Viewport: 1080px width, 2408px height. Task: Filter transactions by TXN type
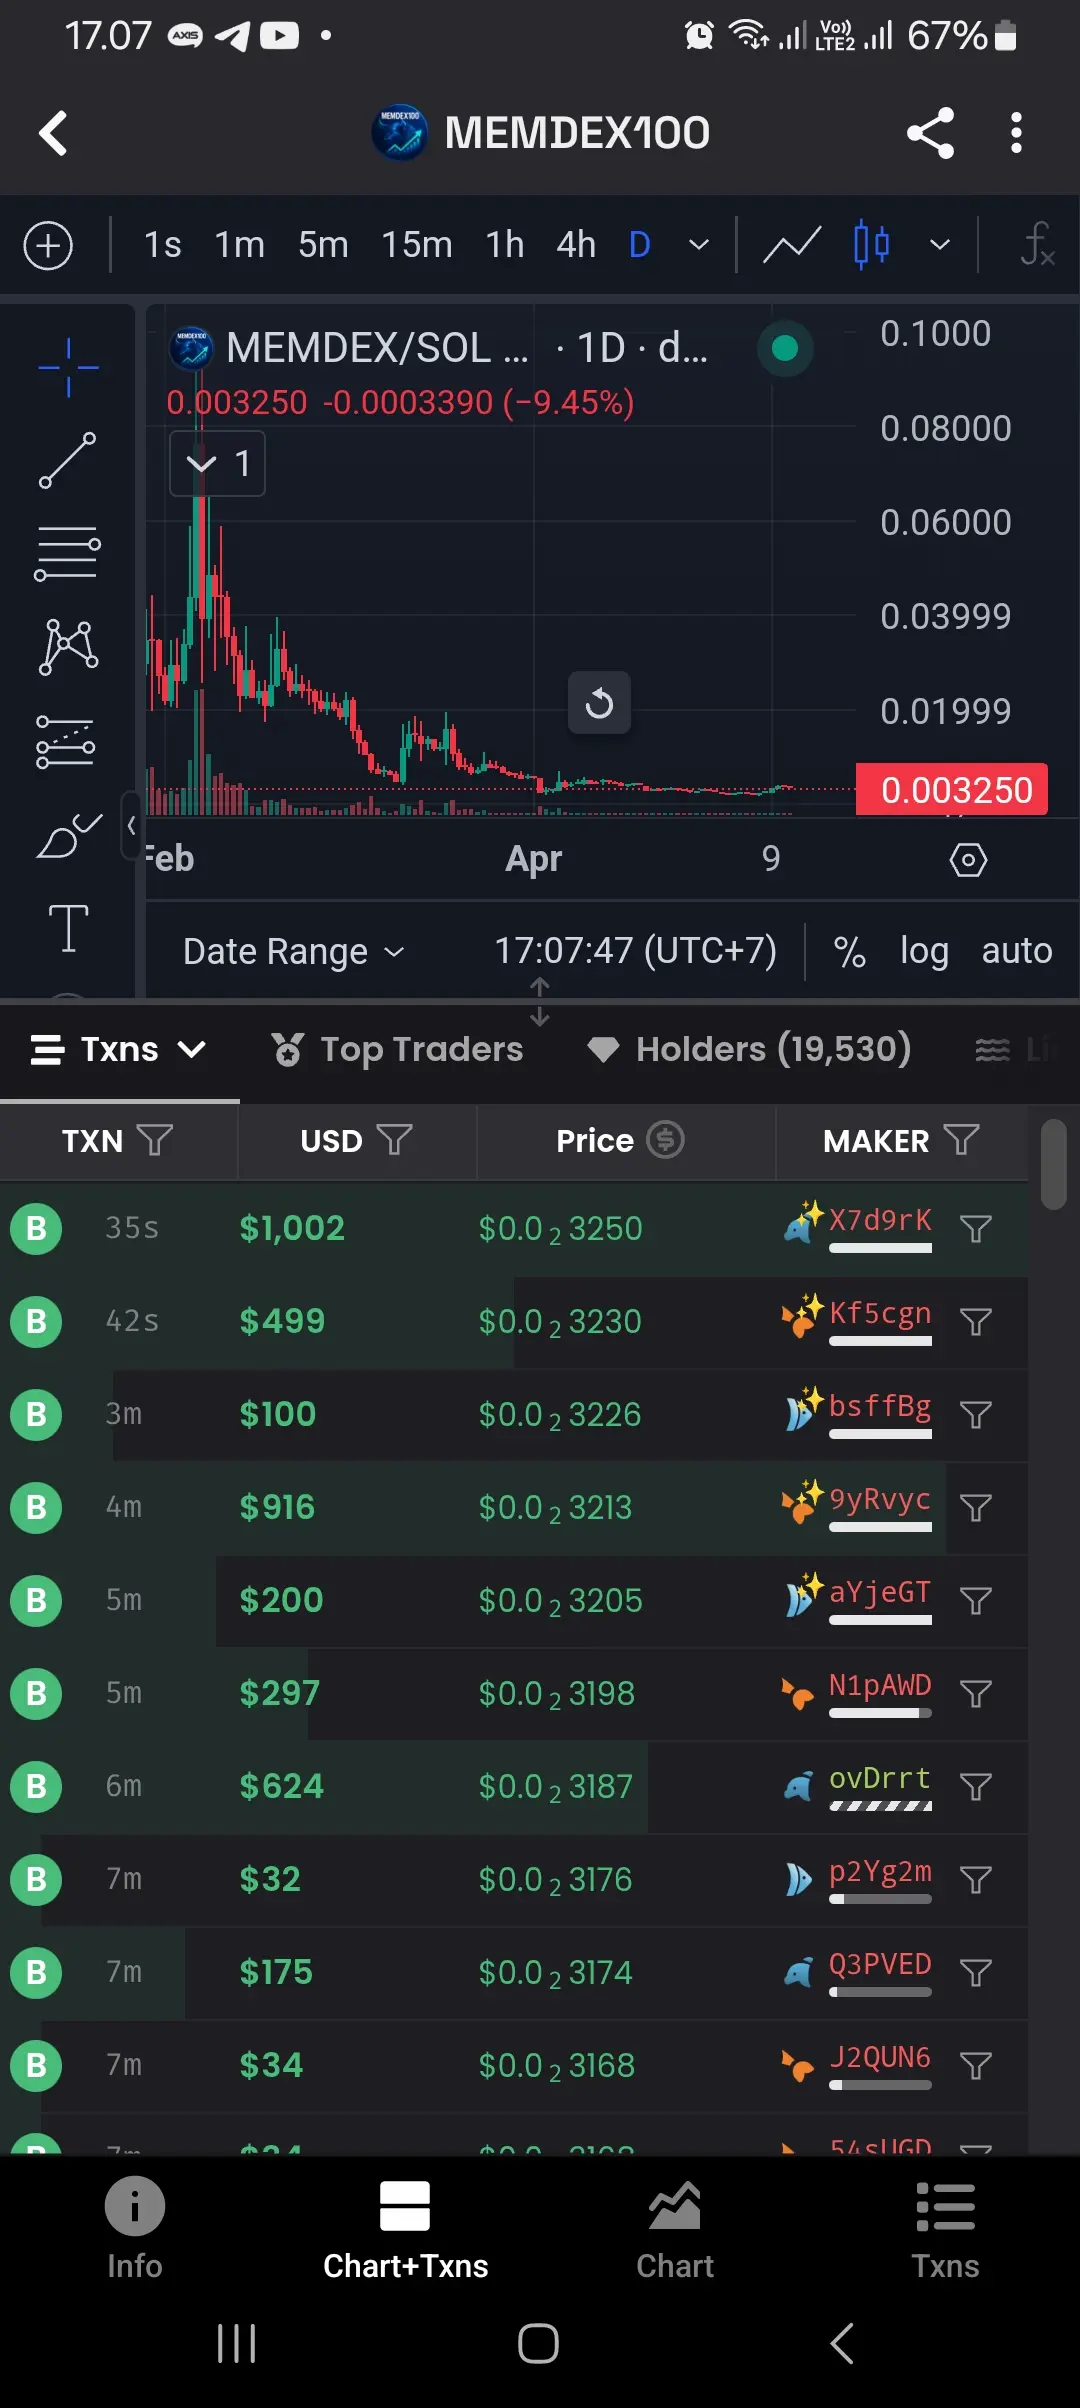(154, 1140)
